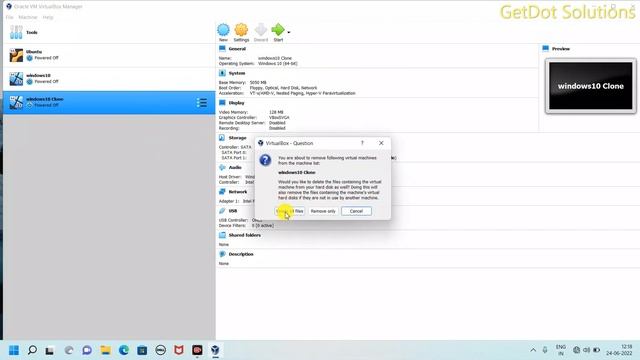Select the Ubuntu virtual machine

point(109,55)
